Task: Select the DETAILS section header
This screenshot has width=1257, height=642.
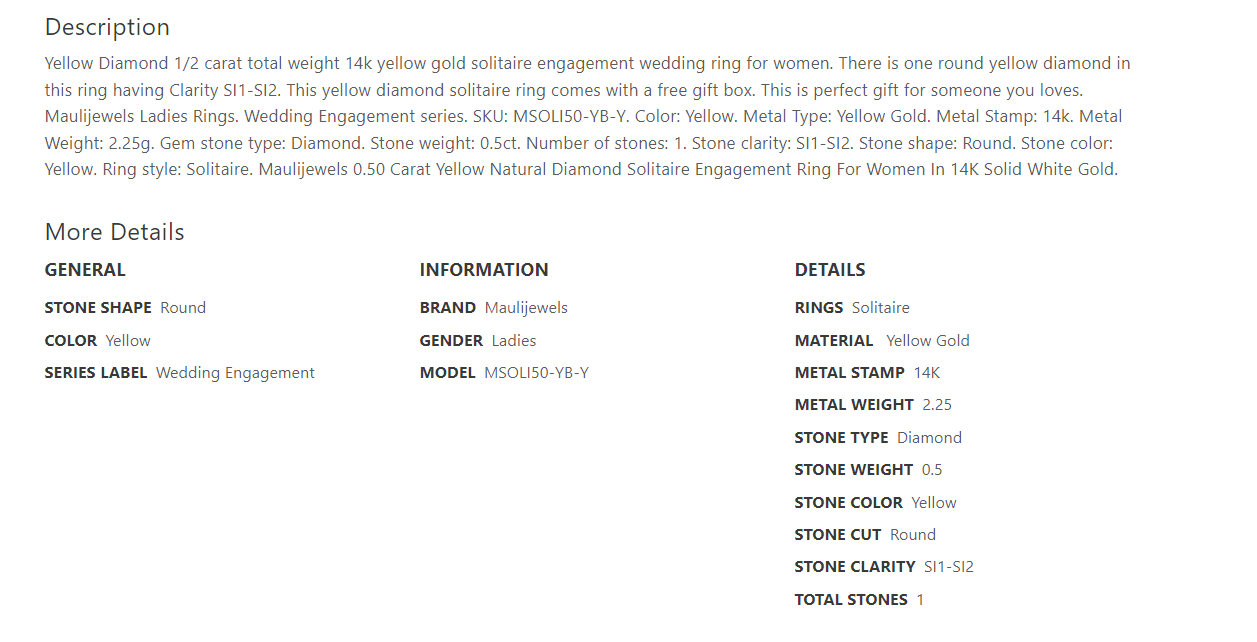Action: coord(830,270)
